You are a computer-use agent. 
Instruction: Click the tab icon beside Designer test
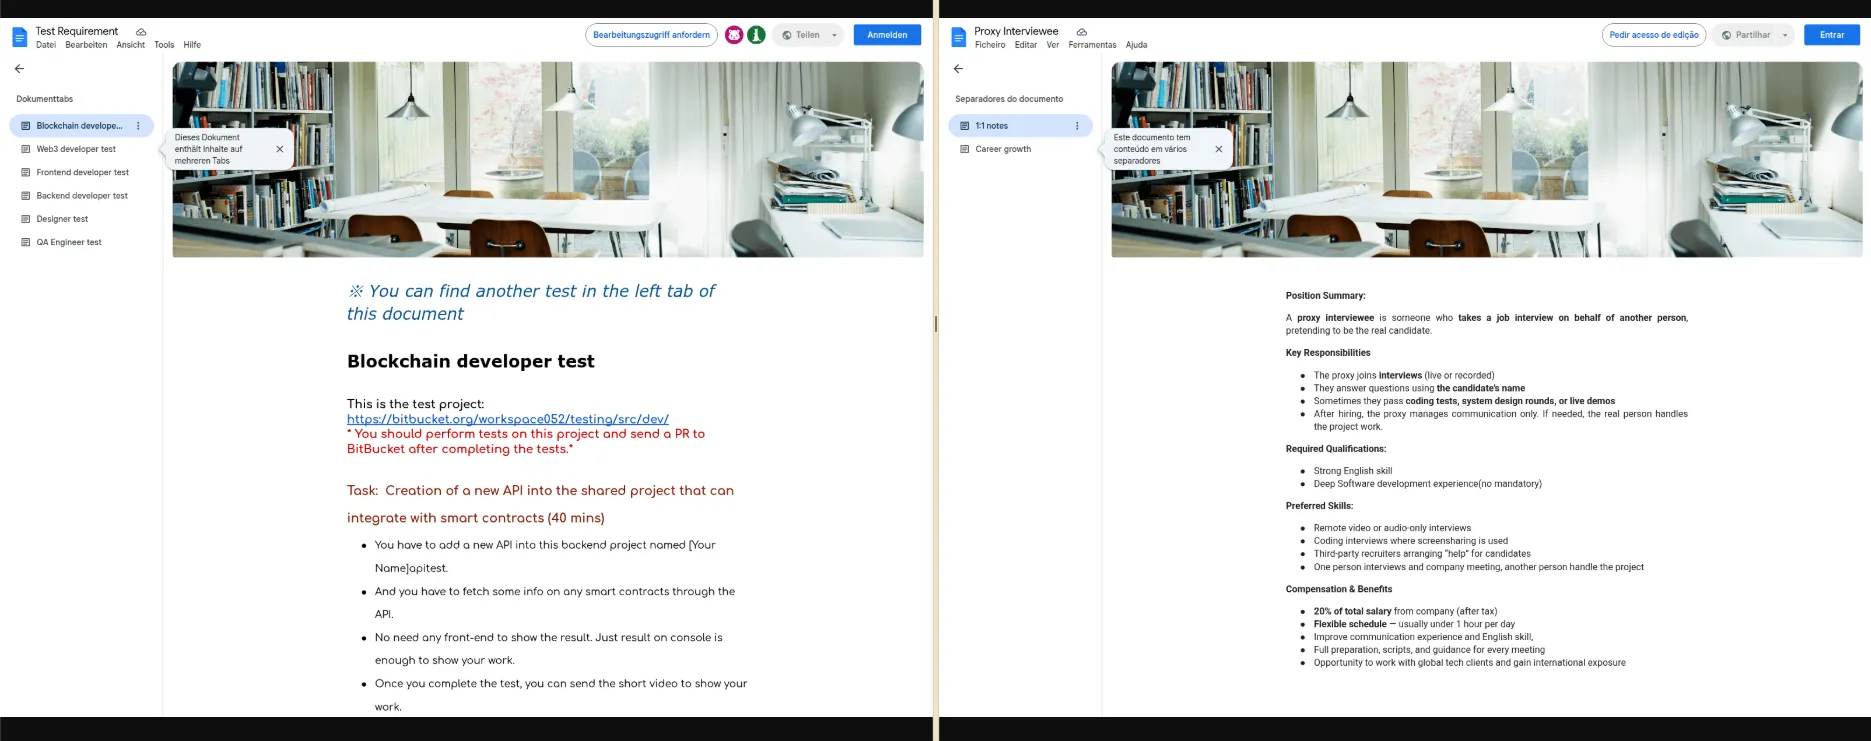(26, 219)
